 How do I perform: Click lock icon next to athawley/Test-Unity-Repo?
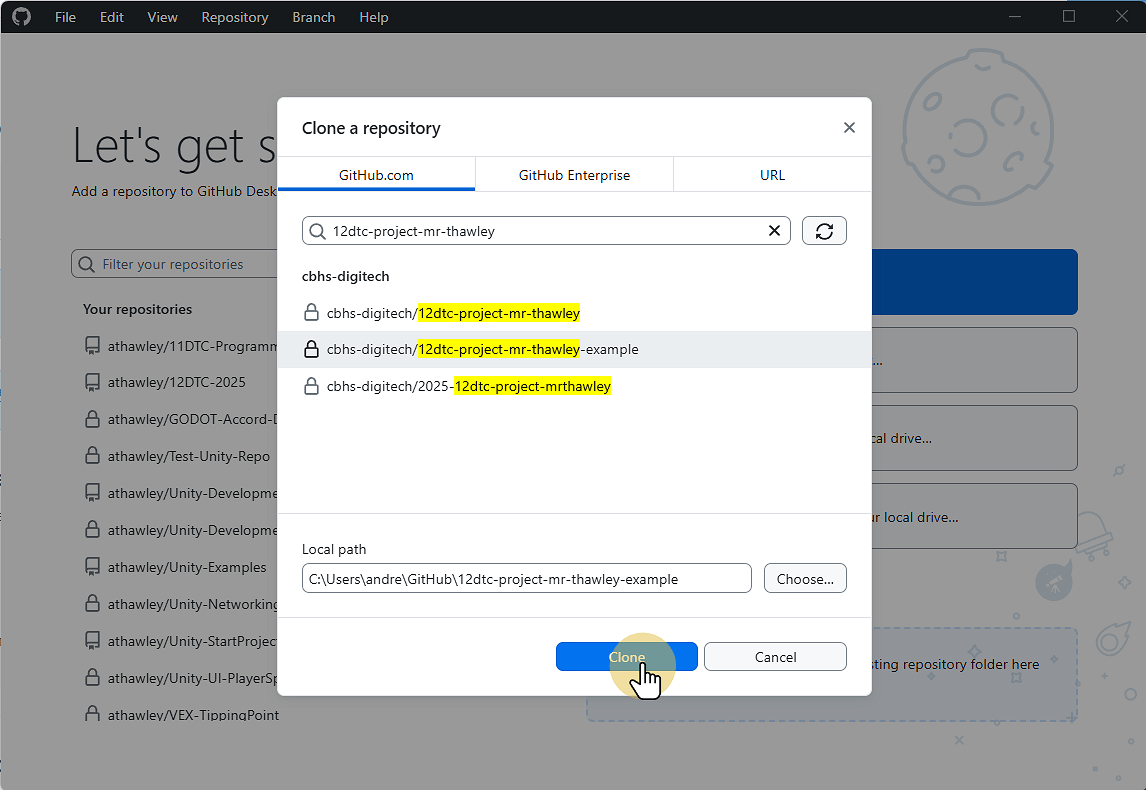(x=92, y=456)
